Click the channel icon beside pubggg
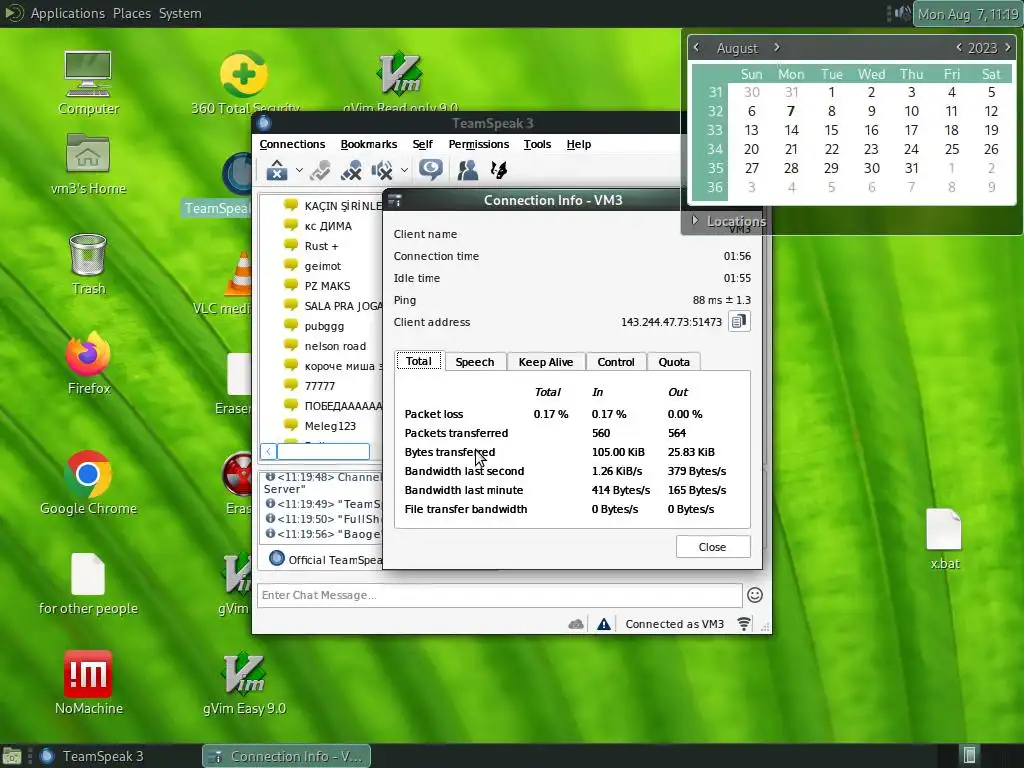Viewport: 1024px width, 768px height. tap(291, 325)
